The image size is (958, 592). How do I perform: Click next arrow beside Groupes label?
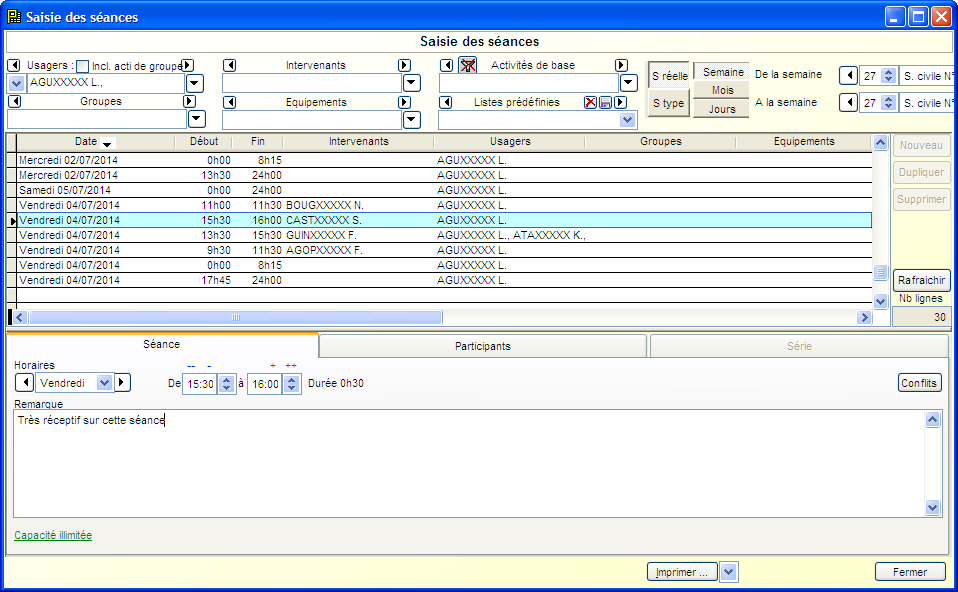[x=189, y=101]
